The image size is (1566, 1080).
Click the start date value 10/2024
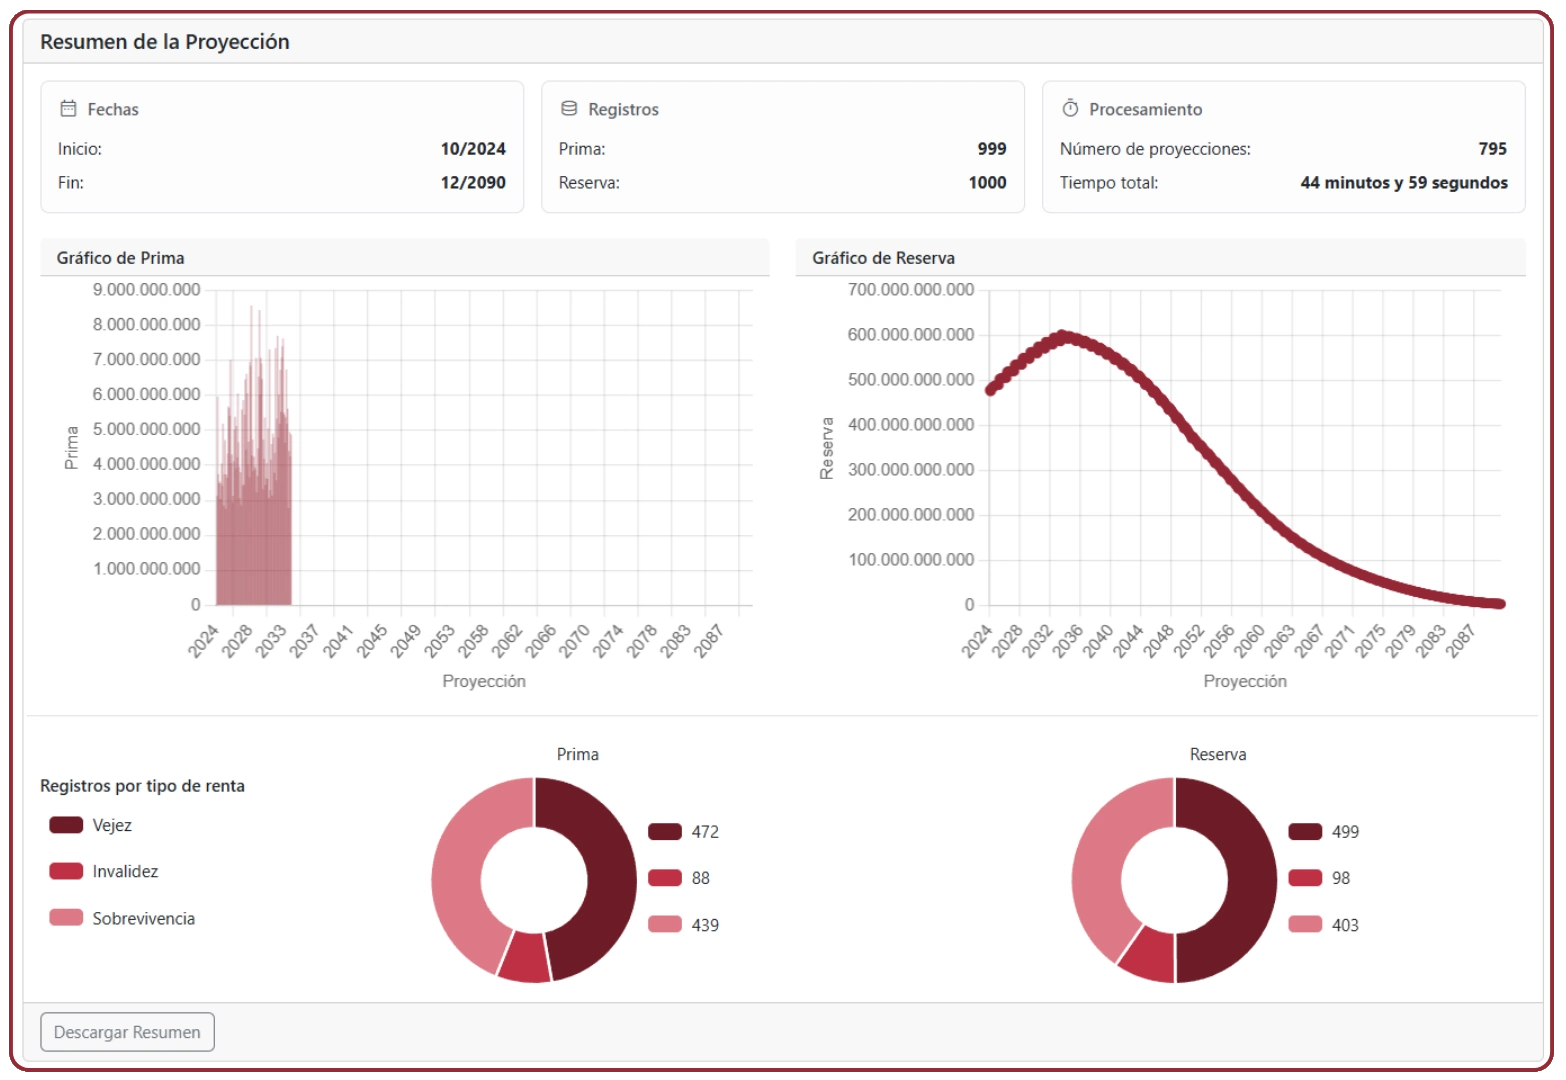[473, 149]
